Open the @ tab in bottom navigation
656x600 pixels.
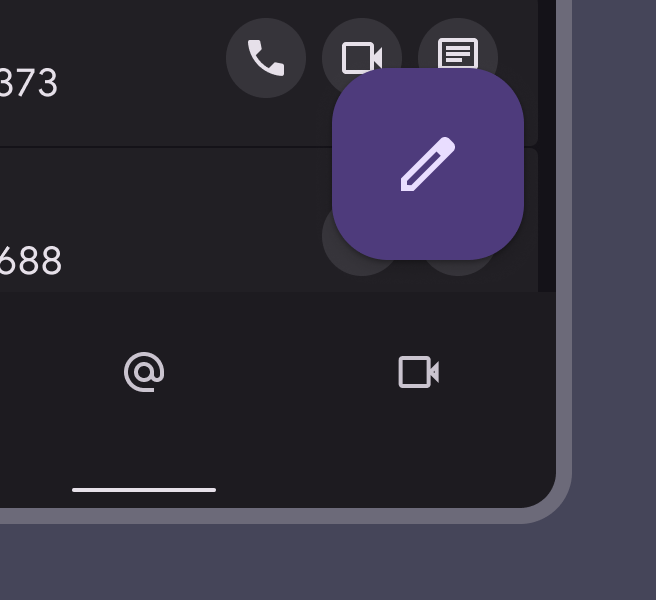(x=144, y=372)
